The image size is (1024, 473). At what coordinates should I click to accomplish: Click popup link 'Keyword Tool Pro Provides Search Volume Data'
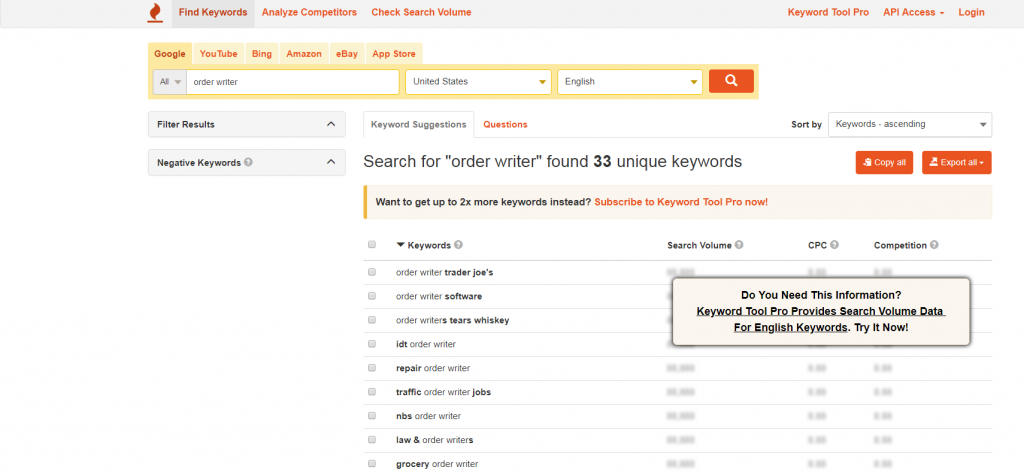click(x=821, y=312)
